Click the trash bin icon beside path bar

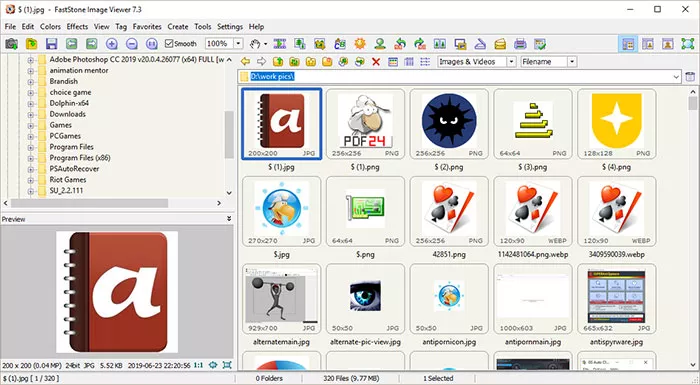(x=690, y=76)
